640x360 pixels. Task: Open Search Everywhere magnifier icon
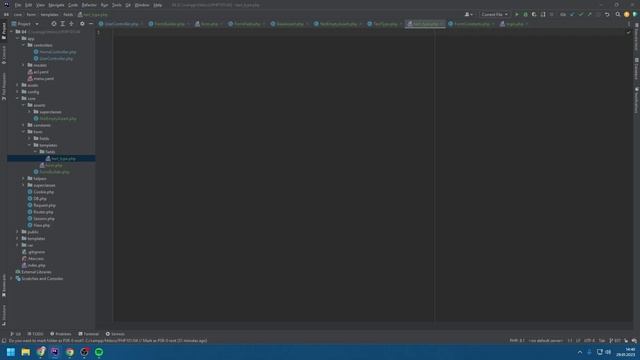618,14
